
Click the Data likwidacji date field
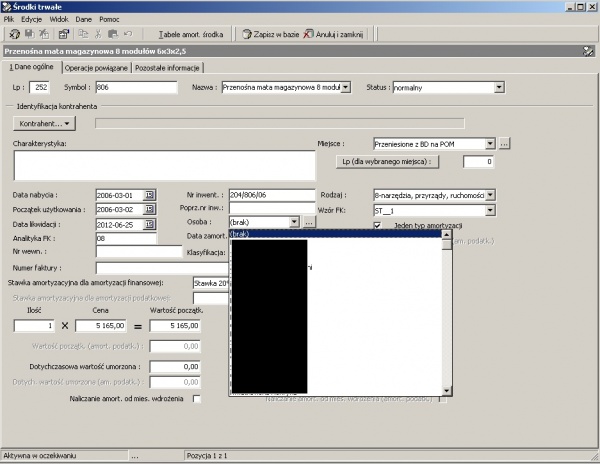119,225
